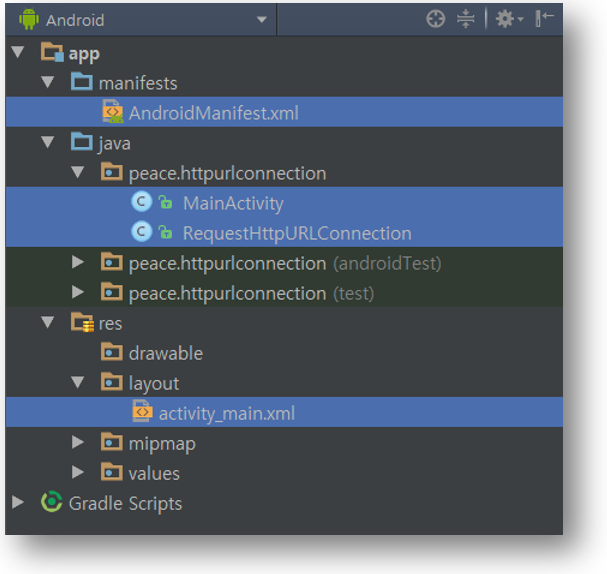Select the main peace.httpurlconnection package label
Viewport: 607px width, 574px height.
228,173
